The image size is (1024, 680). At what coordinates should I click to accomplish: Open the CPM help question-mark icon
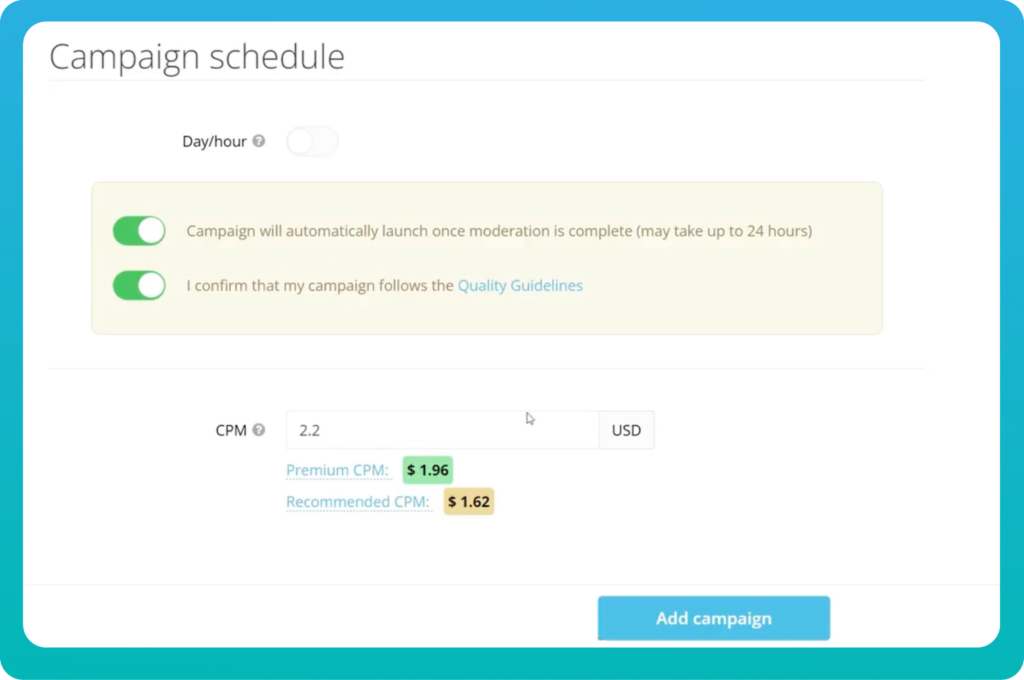259,430
